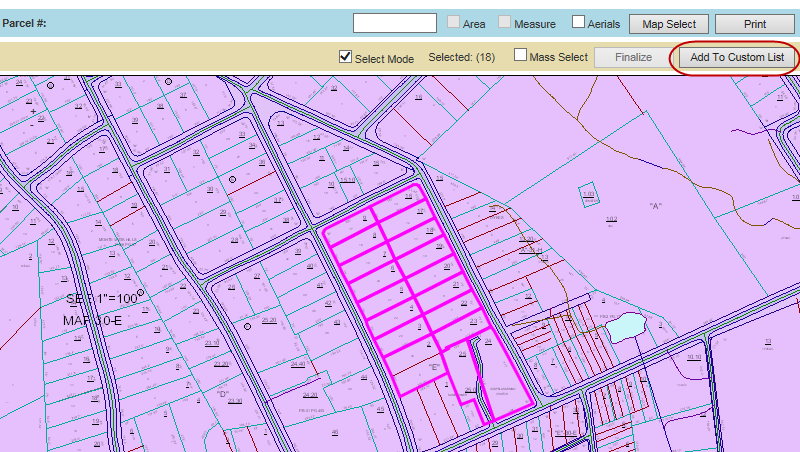Click the MAP 10-E label
Viewport: 800px width, 452px height.
click(93, 320)
